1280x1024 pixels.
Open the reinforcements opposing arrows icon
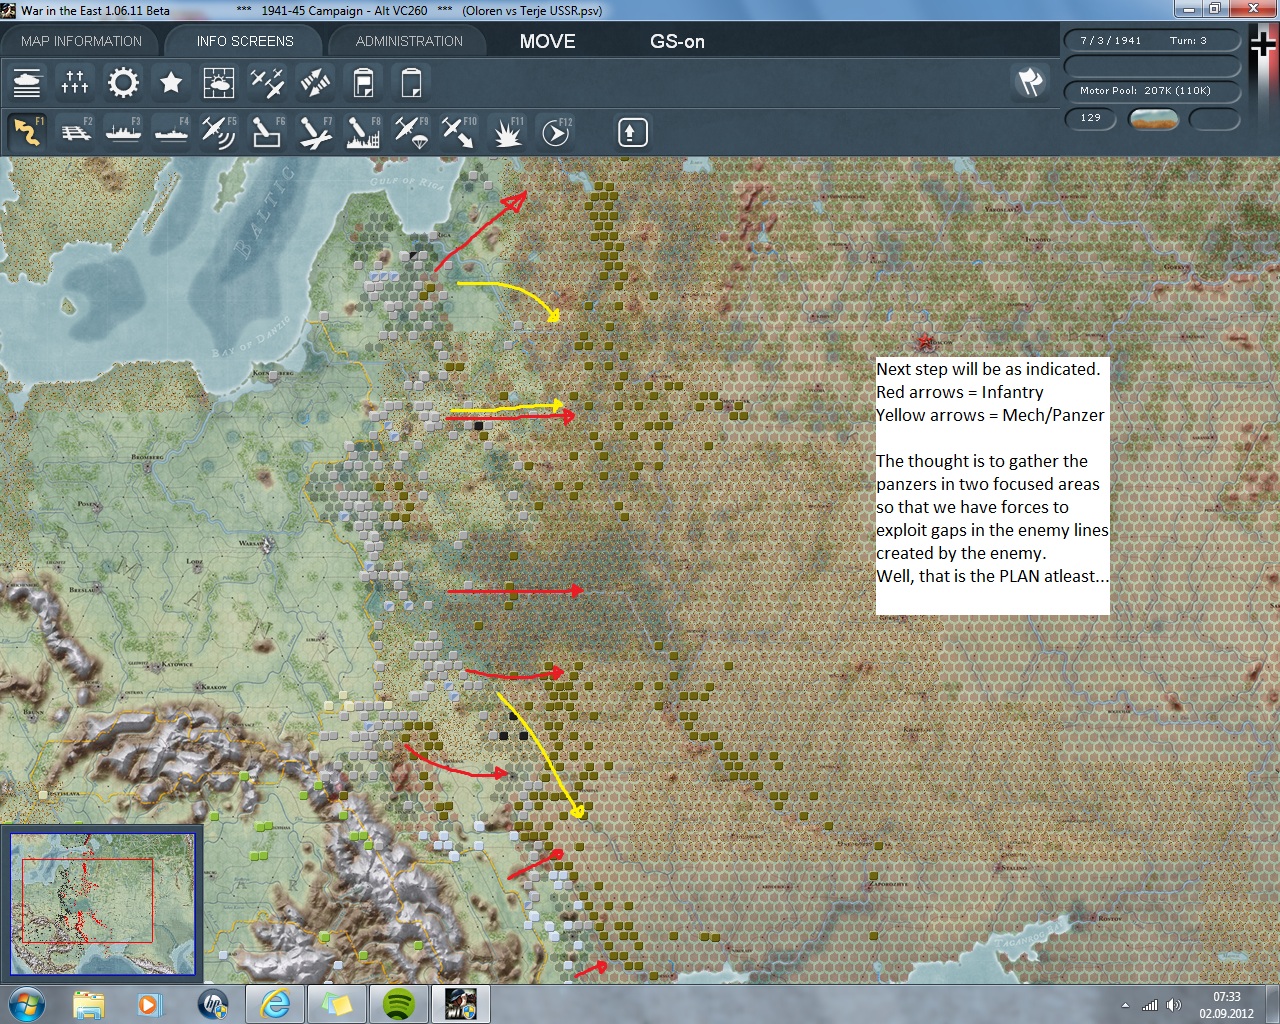coord(315,82)
